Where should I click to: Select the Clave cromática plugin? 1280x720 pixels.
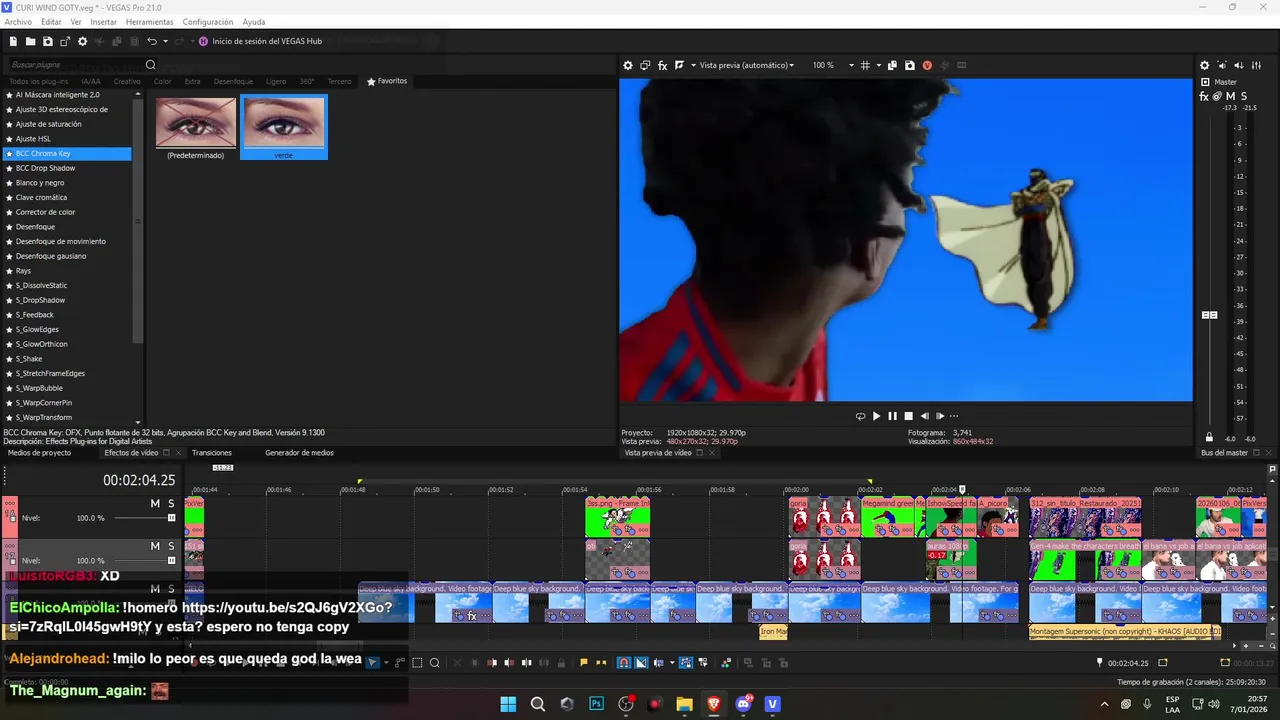coord(67,197)
